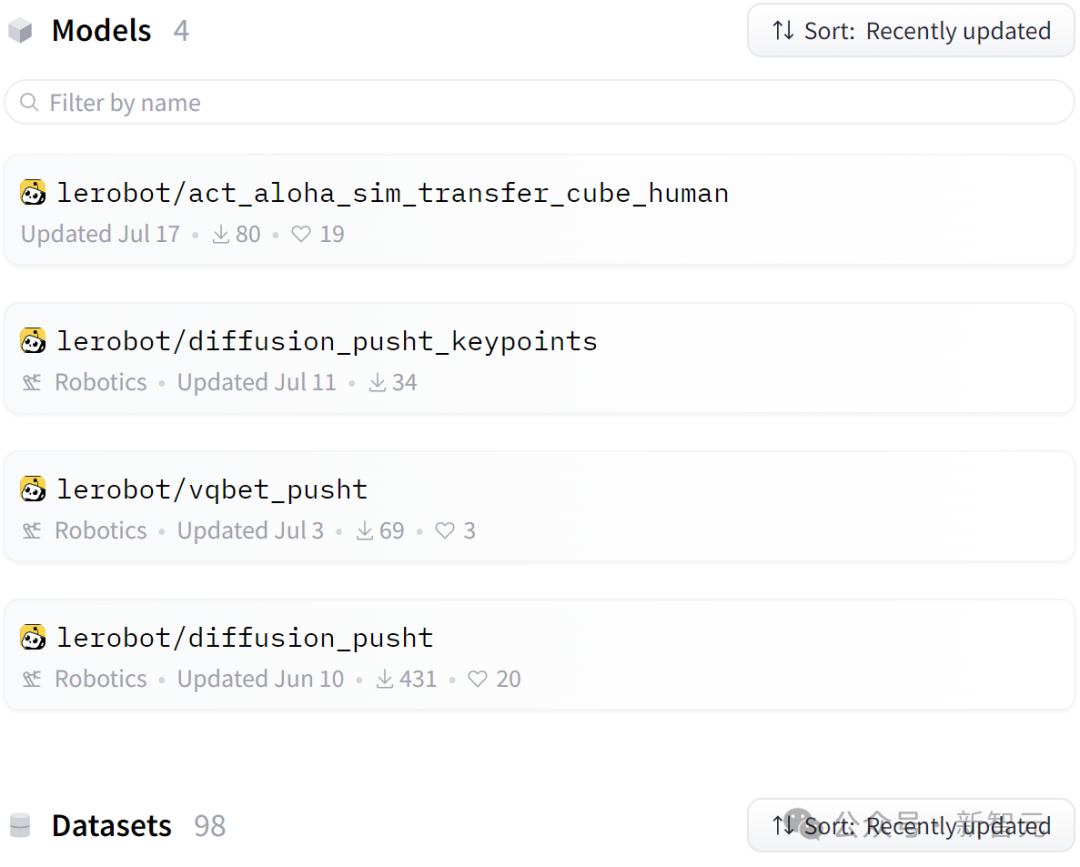Click the heart icon on act_aloha_sim_transfer_cube_human

click(301, 235)
